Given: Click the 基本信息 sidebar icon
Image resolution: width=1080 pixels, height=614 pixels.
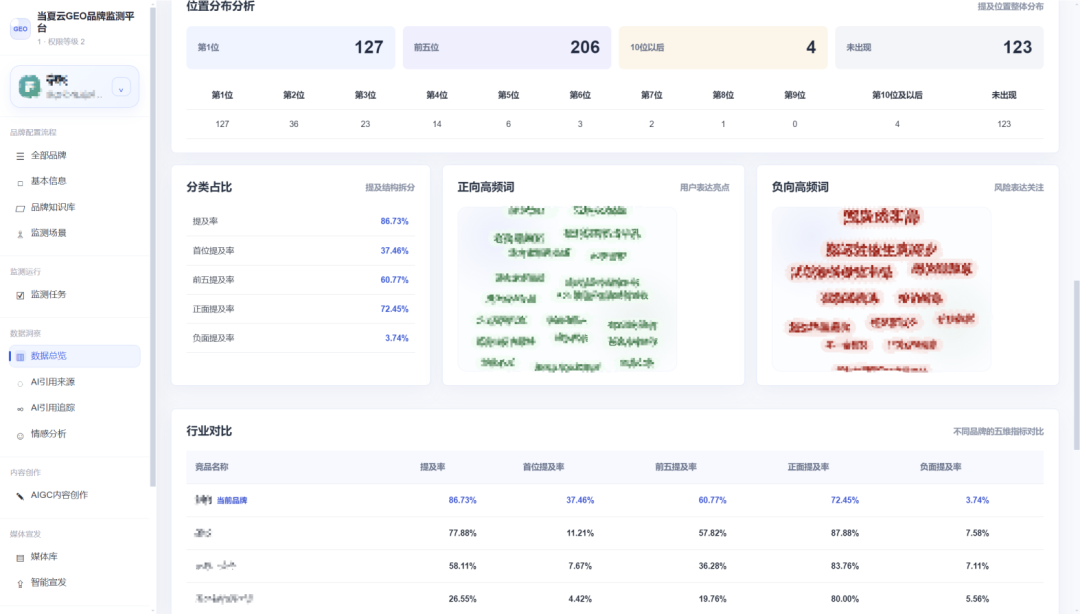Looking at the screenshot, I should [x=20, y=182].
